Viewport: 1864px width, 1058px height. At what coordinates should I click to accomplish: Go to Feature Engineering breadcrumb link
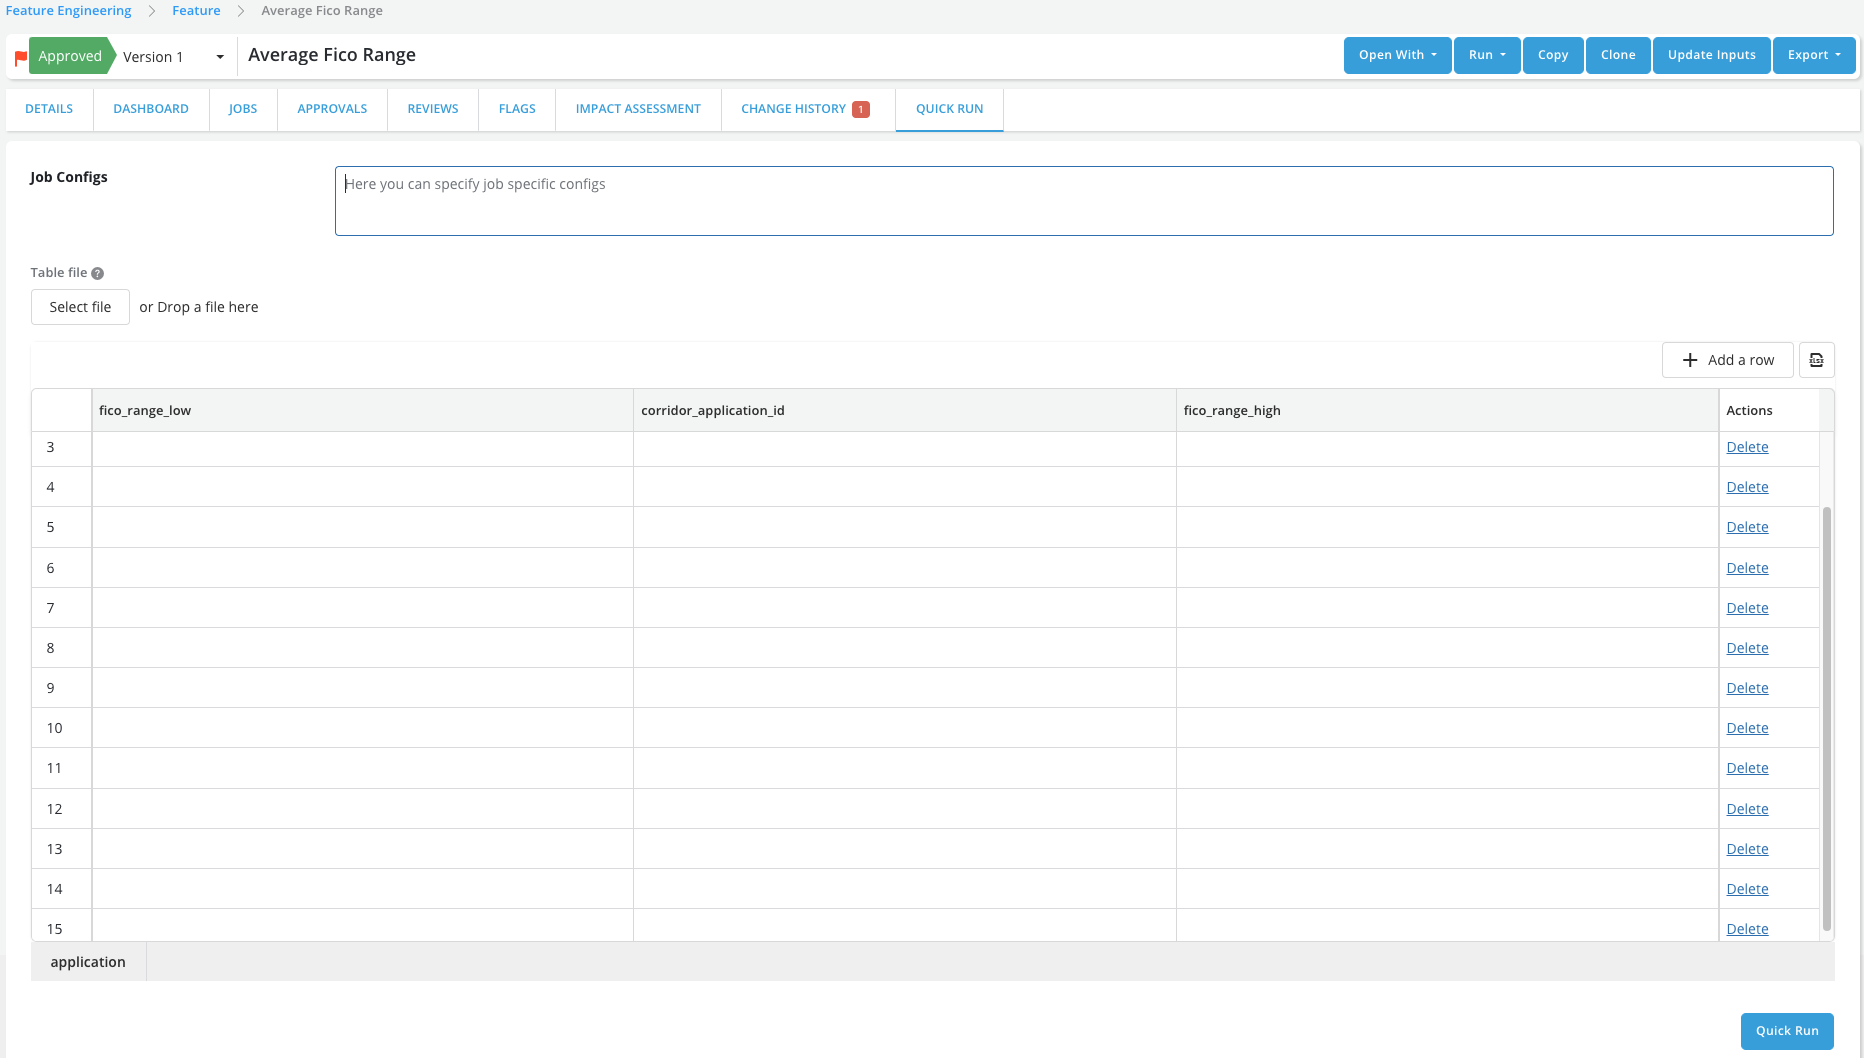pos(68,11)
